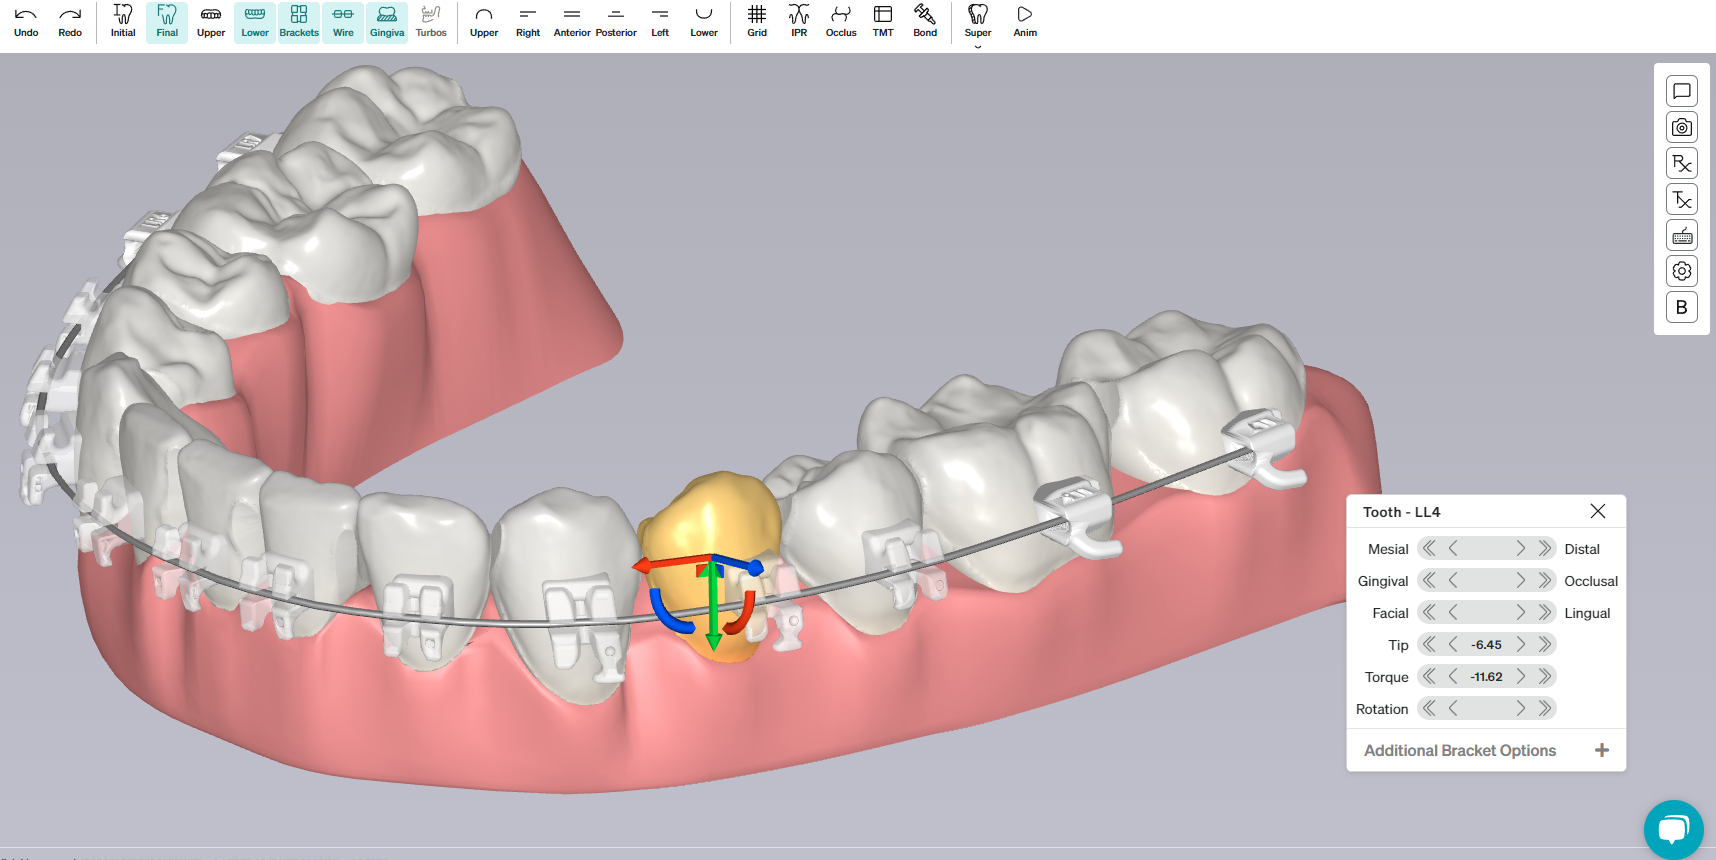Click the Torque value -11.62 field
The image size is (1716, 860).
[x=1487, y=677]
